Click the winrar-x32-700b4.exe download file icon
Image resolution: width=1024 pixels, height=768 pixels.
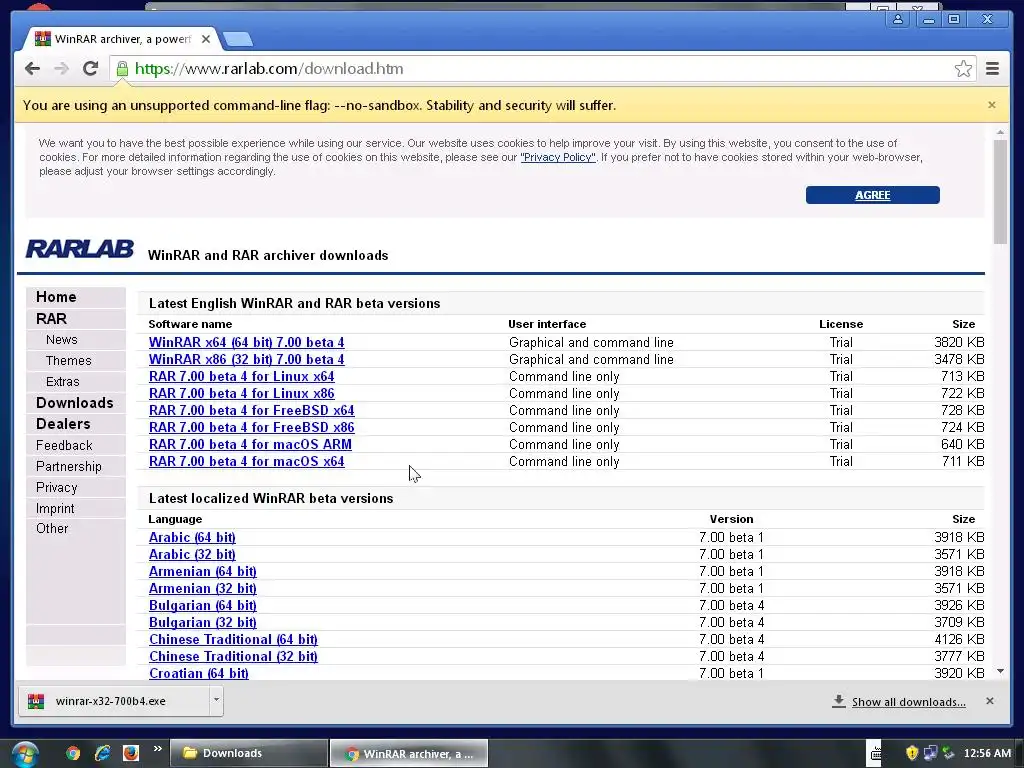[x=36, y=701]
